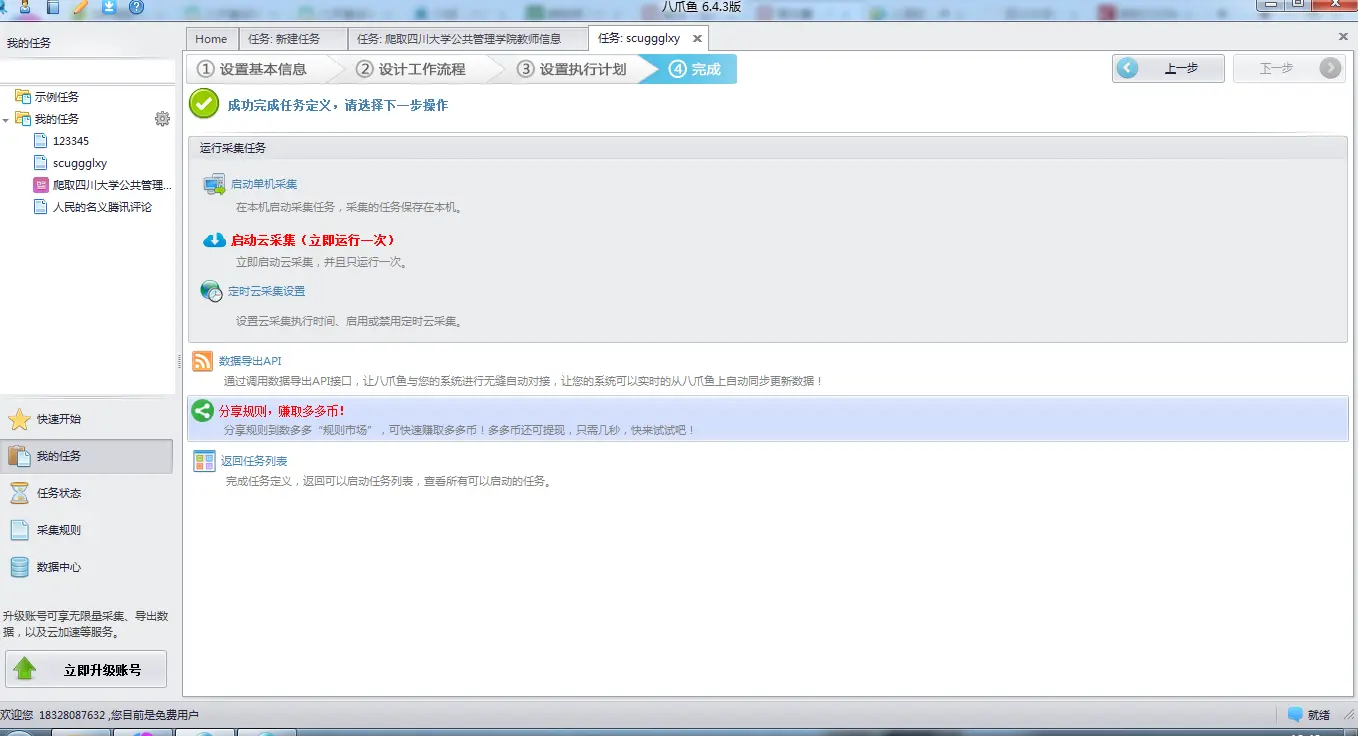Collapse the 我的任务 tree node arrow

[6, 120]
